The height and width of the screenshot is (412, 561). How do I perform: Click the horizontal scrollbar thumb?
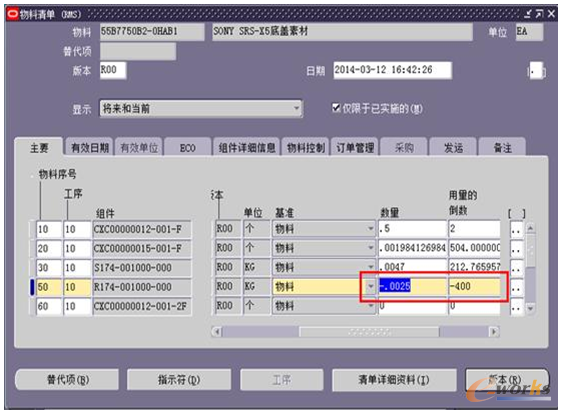tap(369, 332)
